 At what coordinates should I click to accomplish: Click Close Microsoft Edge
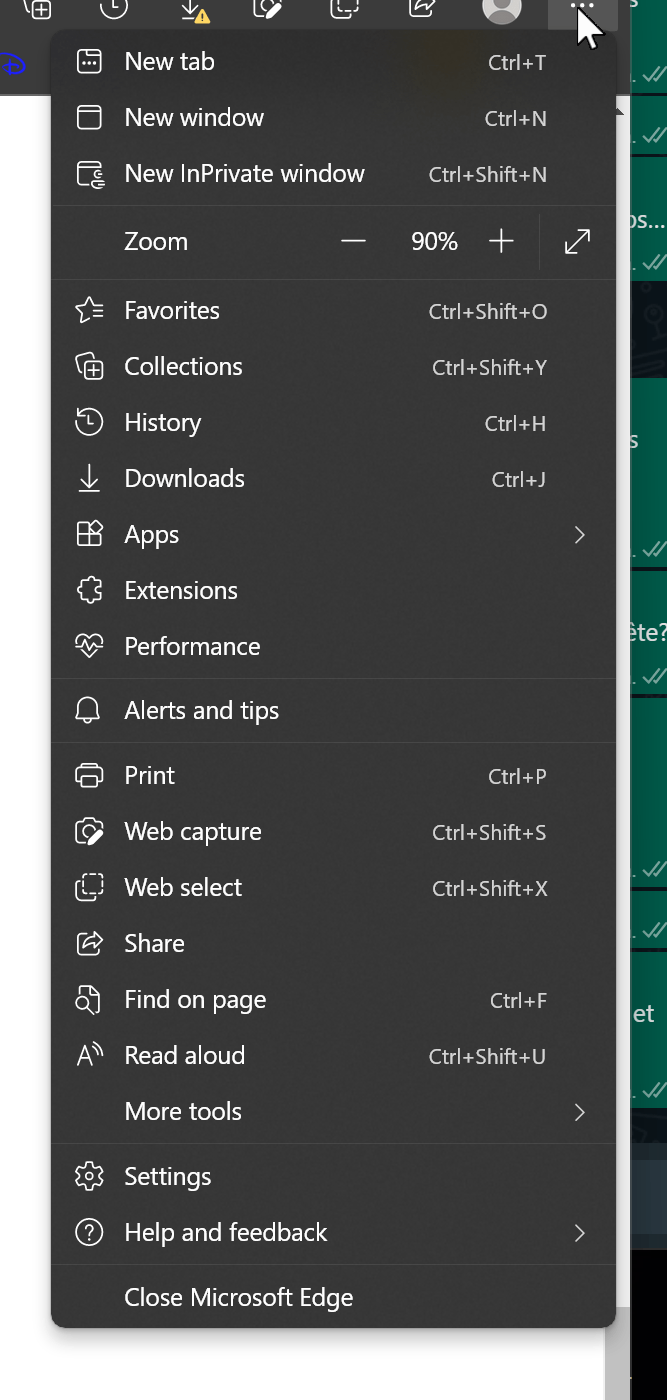[x=333, y=1298]
